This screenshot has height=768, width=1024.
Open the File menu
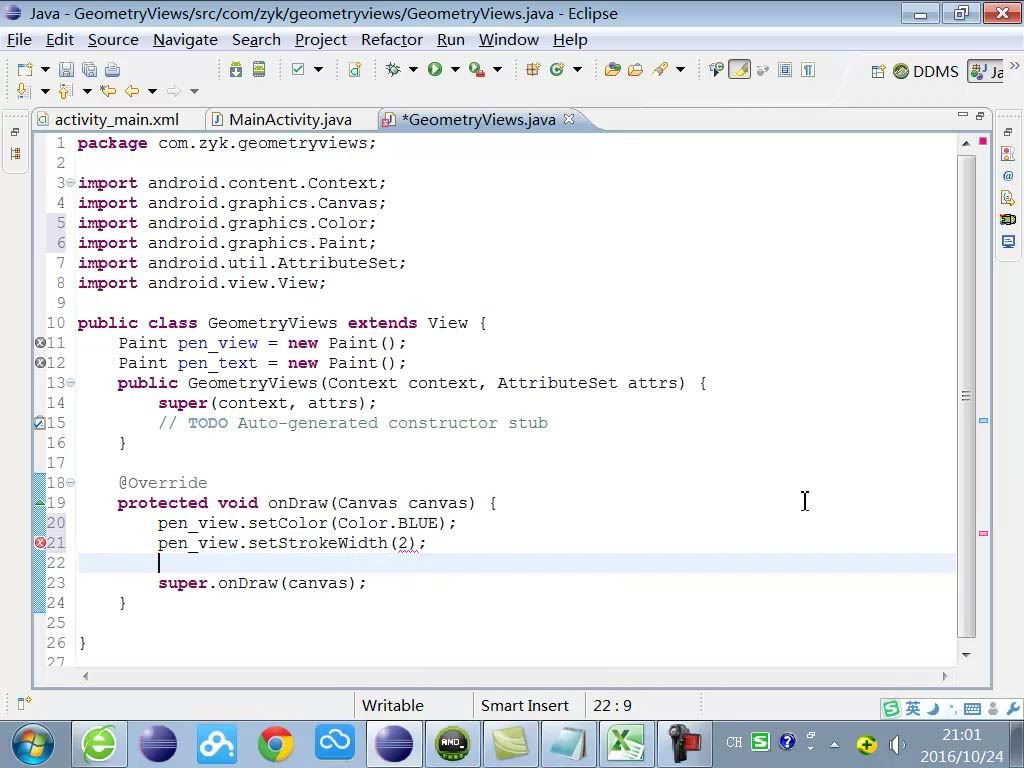pos(19,40)
